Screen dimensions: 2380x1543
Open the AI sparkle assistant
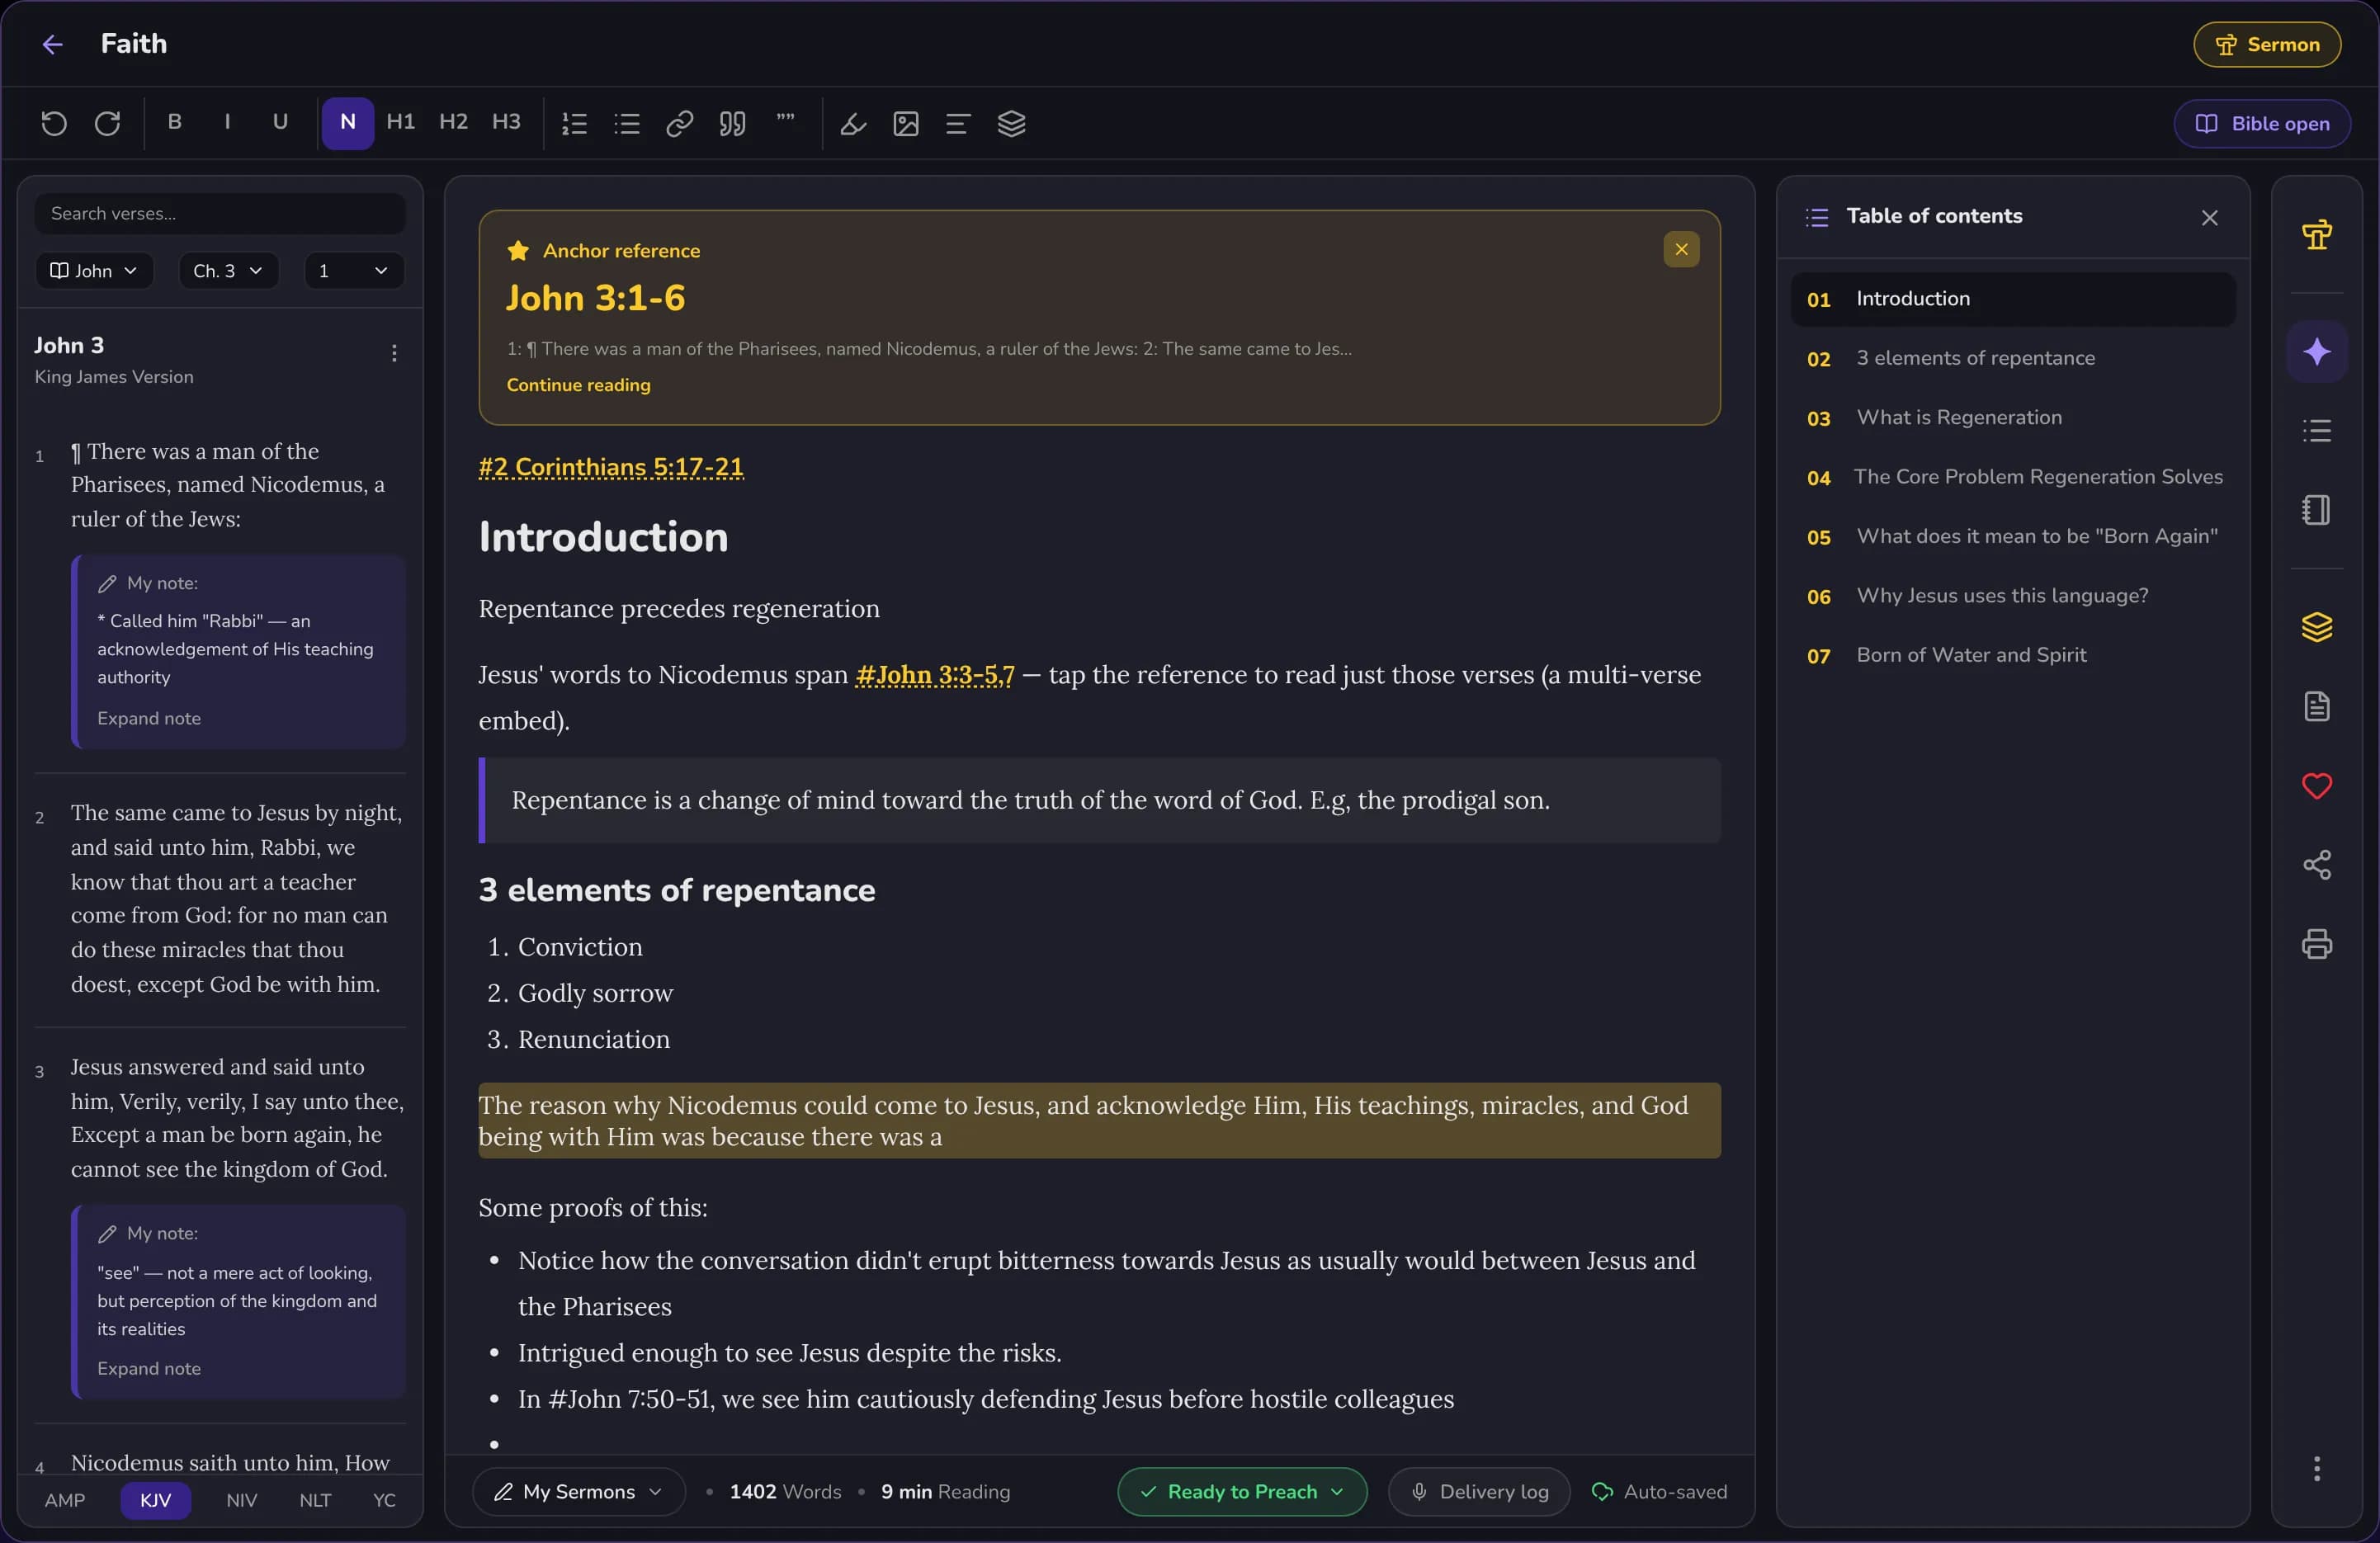(2317, 351)
